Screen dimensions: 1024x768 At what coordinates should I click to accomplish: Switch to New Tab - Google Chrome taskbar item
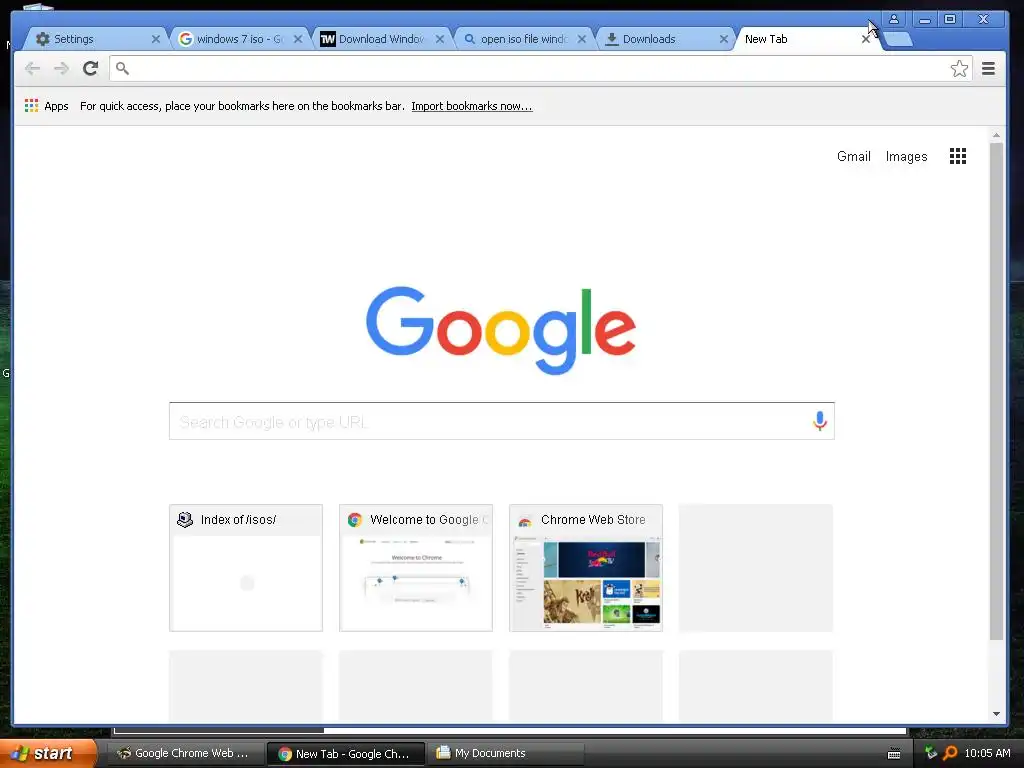[x=345, y=754]
